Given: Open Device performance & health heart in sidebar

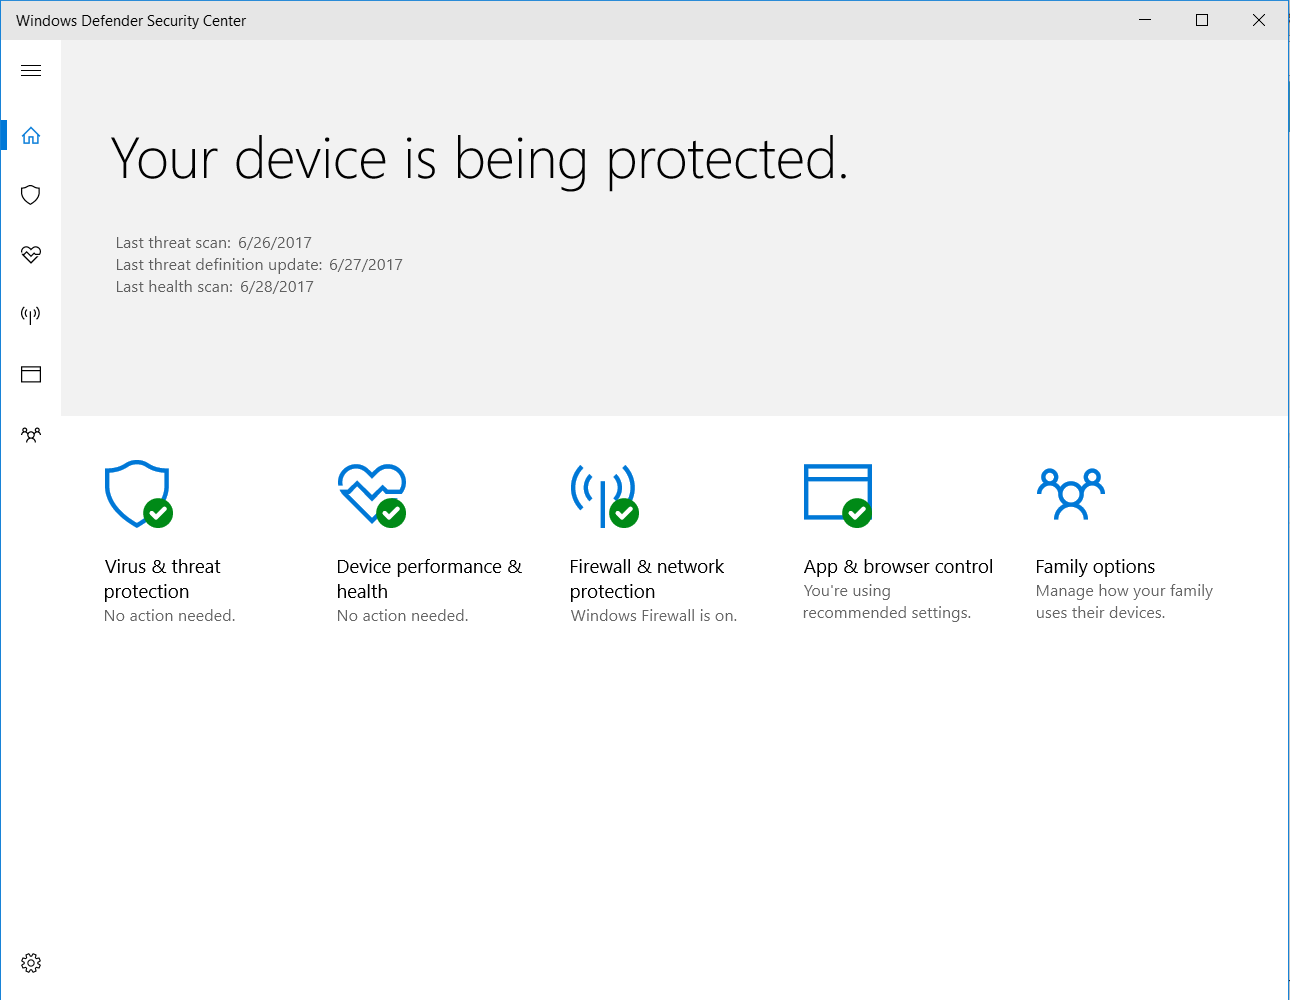Looking at the screenshot, I should [31, 255].
